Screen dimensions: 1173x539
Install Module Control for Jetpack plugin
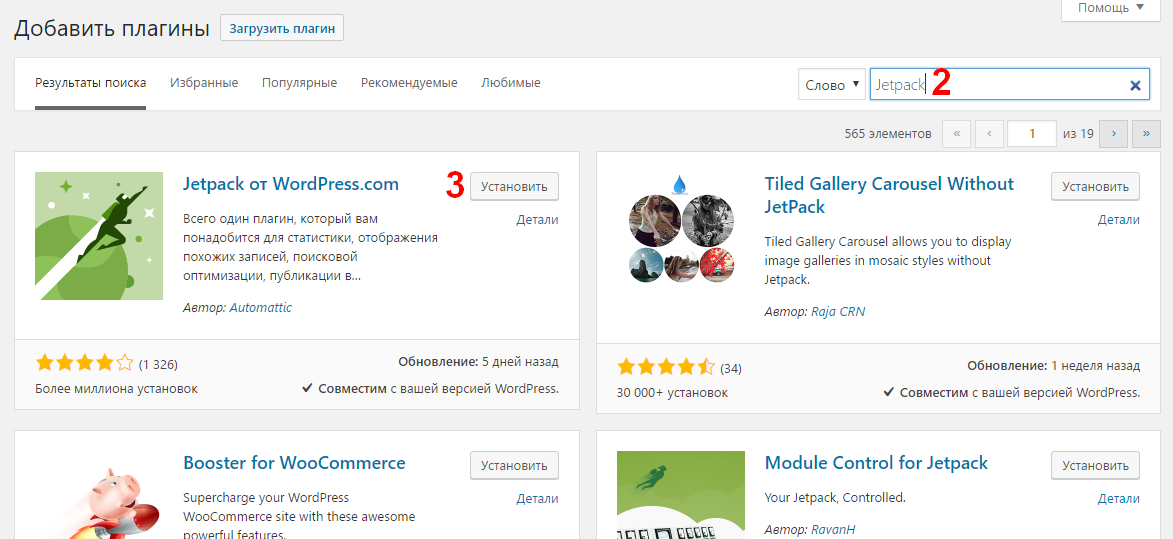point(1095,465)
